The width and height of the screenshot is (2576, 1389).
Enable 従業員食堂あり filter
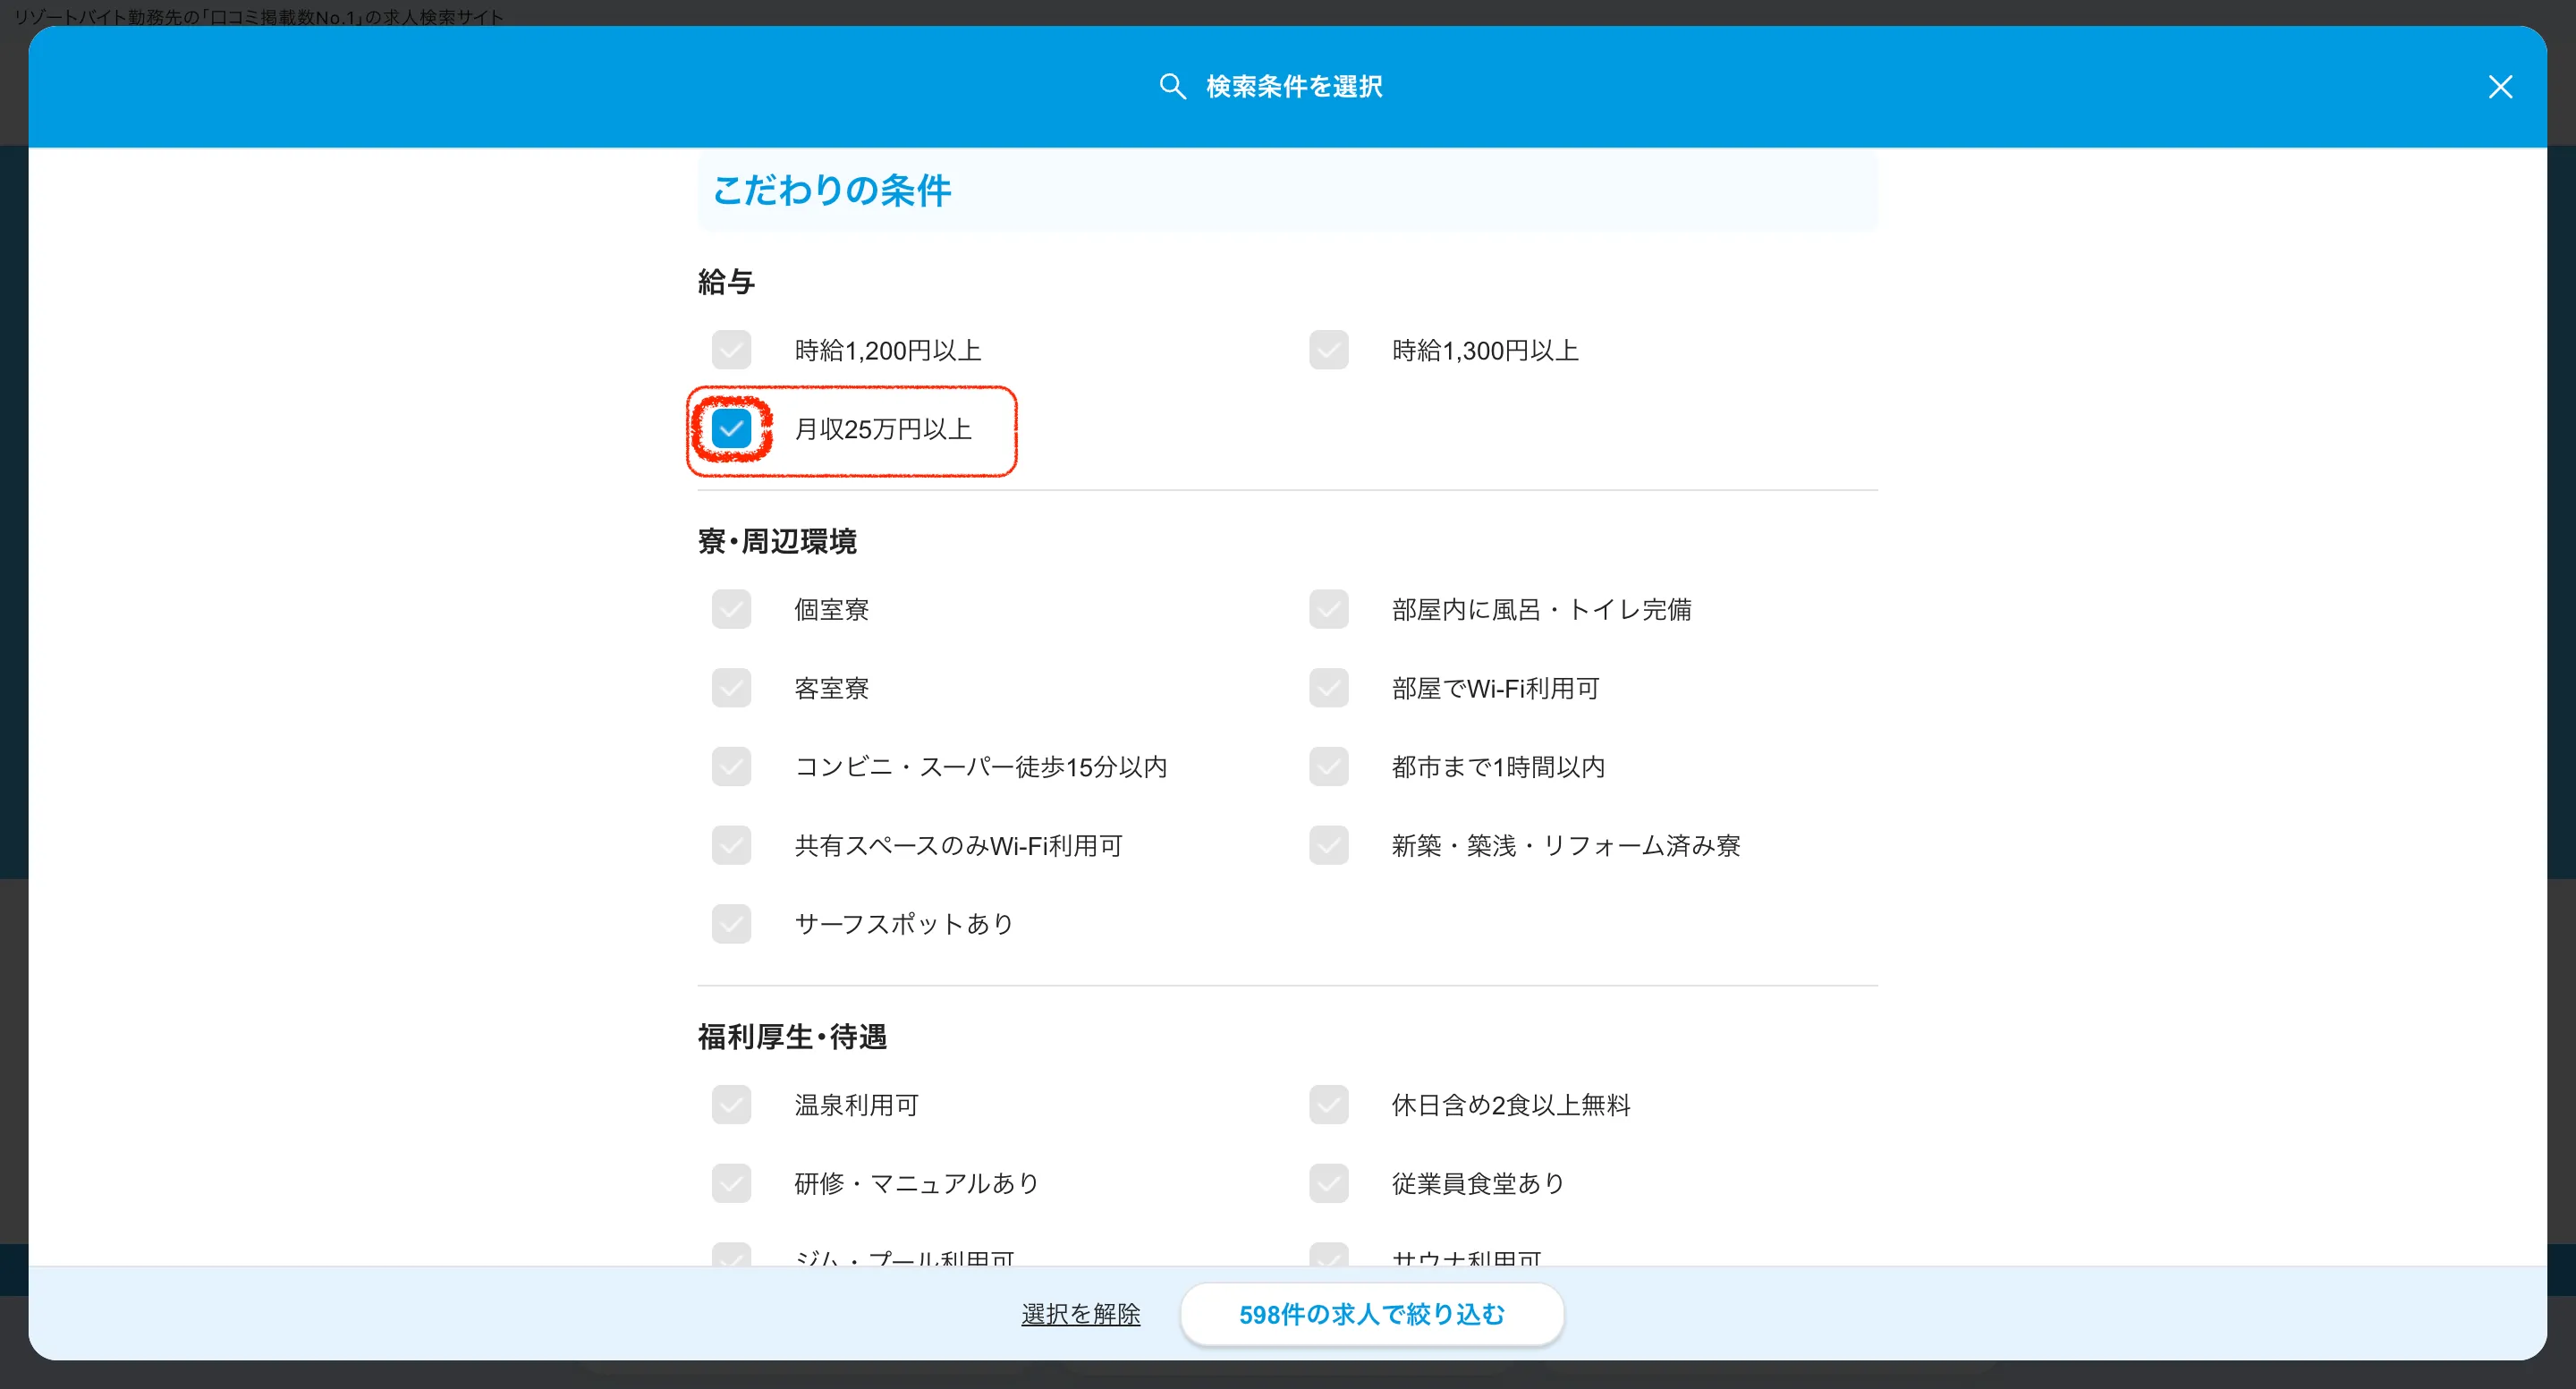click(1328, 1183)
